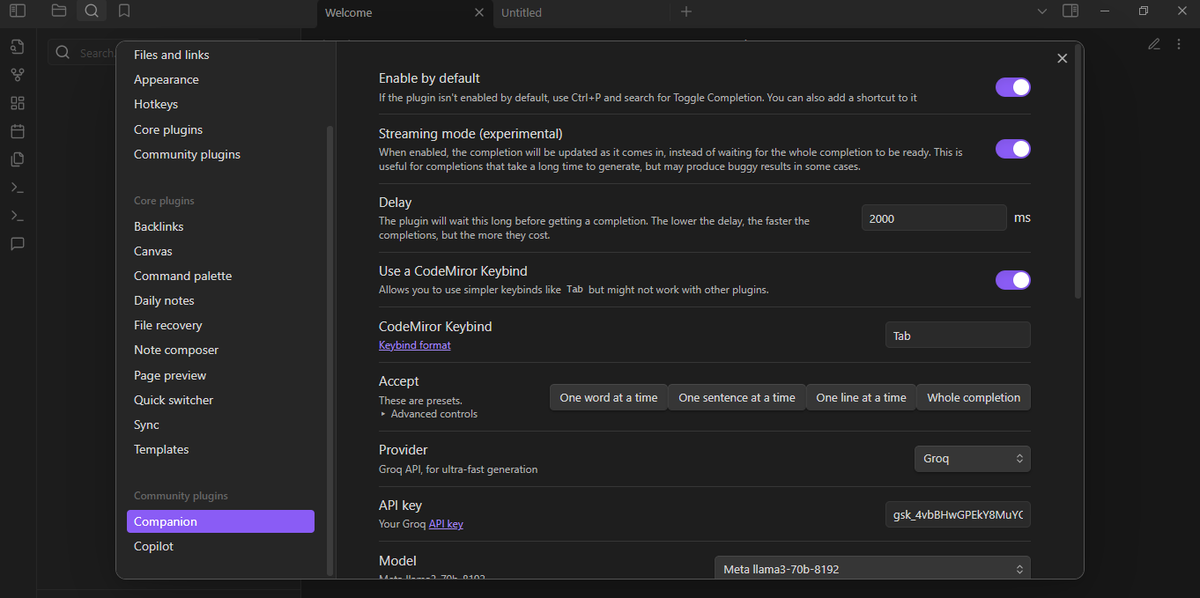1200x598 pixels.
Task: Open graph view from the ribbon
Action: tap(17, 75)
